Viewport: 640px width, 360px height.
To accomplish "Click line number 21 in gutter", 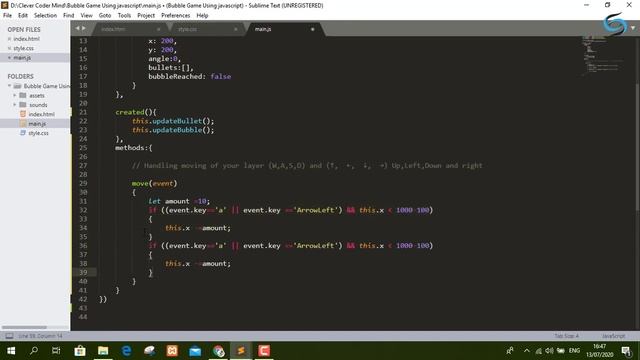I will (x=83, y=112).
